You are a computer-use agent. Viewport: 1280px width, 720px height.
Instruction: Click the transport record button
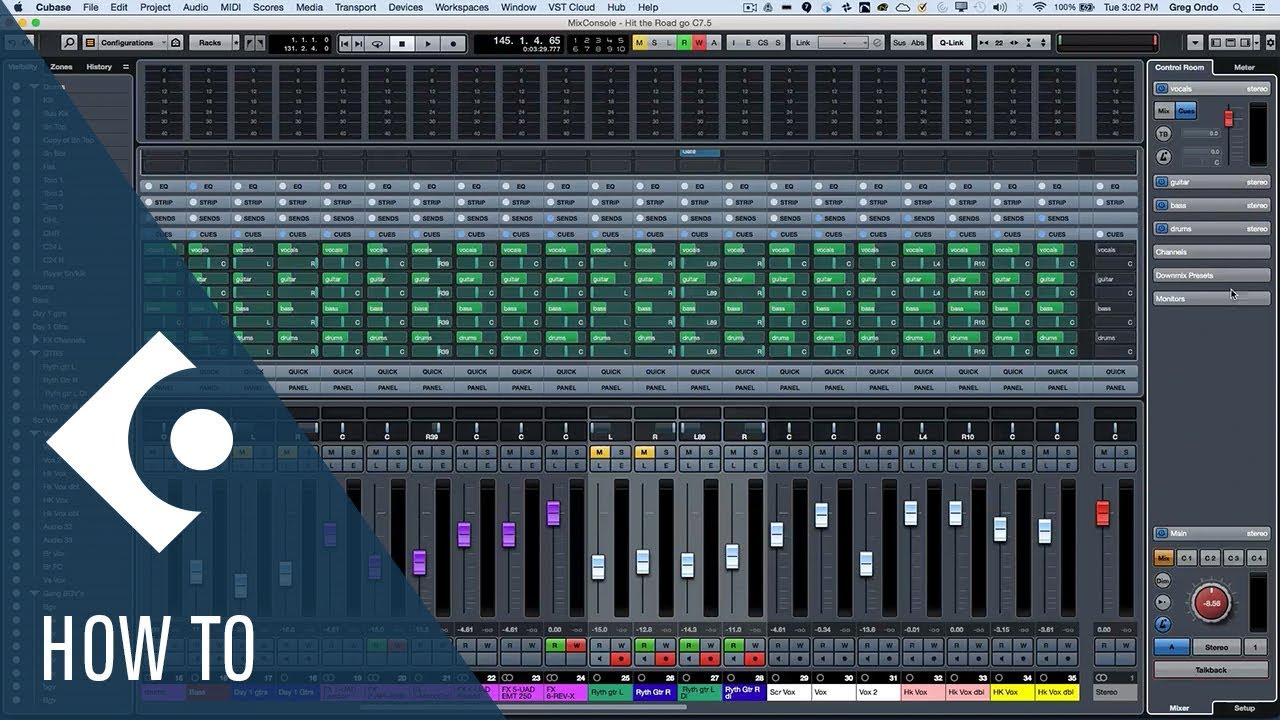pos(453,43)
